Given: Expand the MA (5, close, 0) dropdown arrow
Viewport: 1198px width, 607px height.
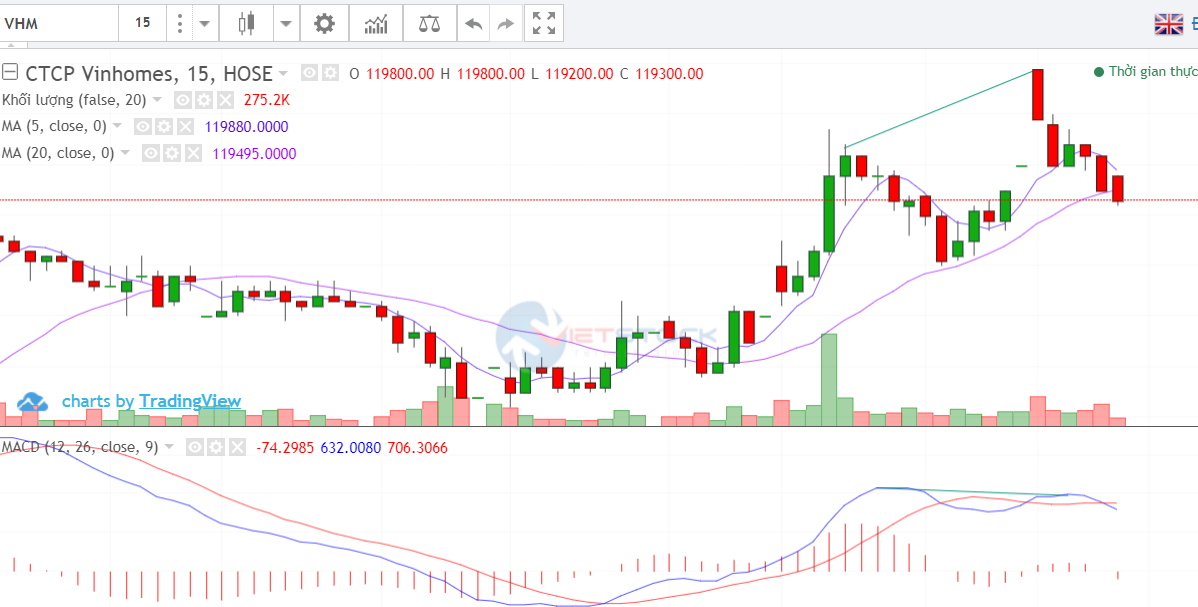Looking at the screenshot, I should click(x=117, y=126).
